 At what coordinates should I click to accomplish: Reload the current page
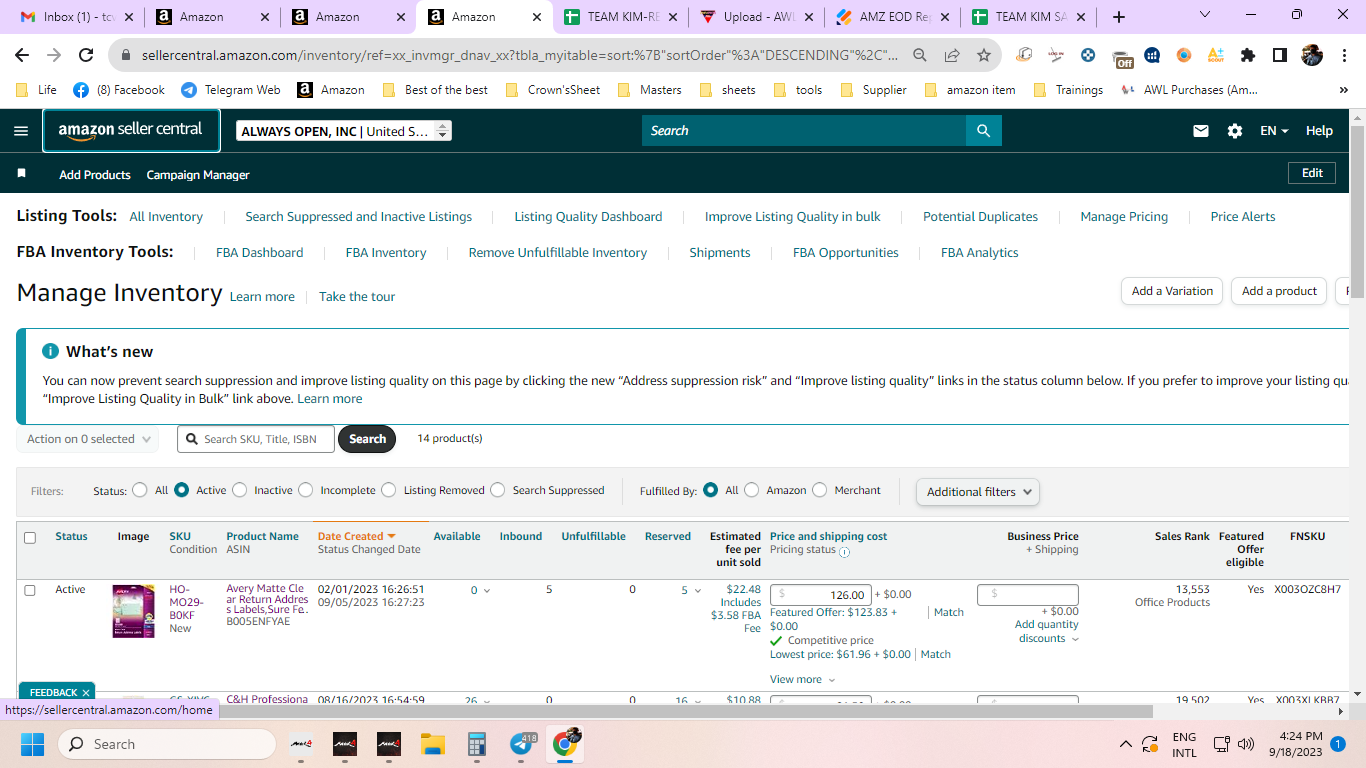(x=86, y=55)
